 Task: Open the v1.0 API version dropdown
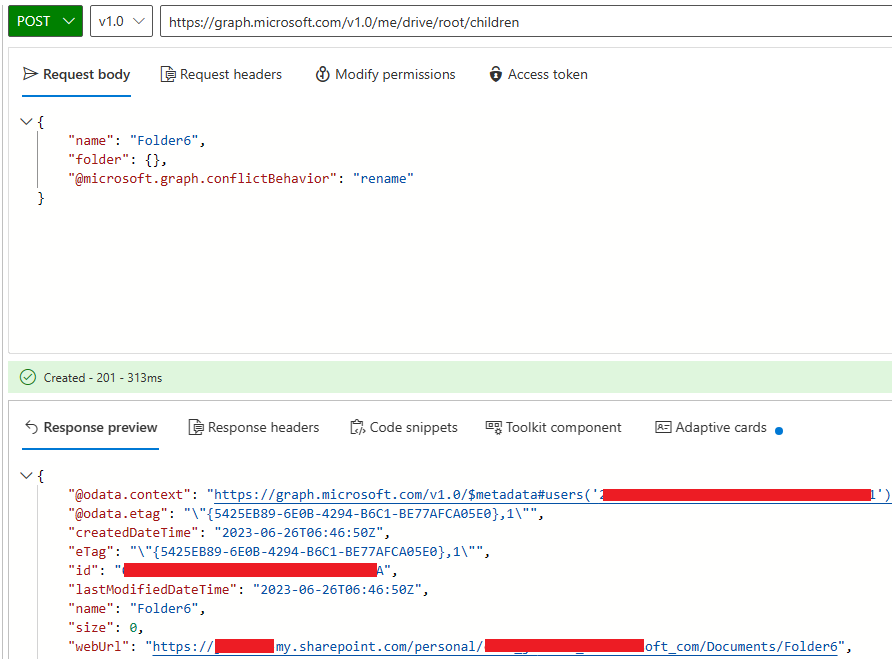(121, 21)
